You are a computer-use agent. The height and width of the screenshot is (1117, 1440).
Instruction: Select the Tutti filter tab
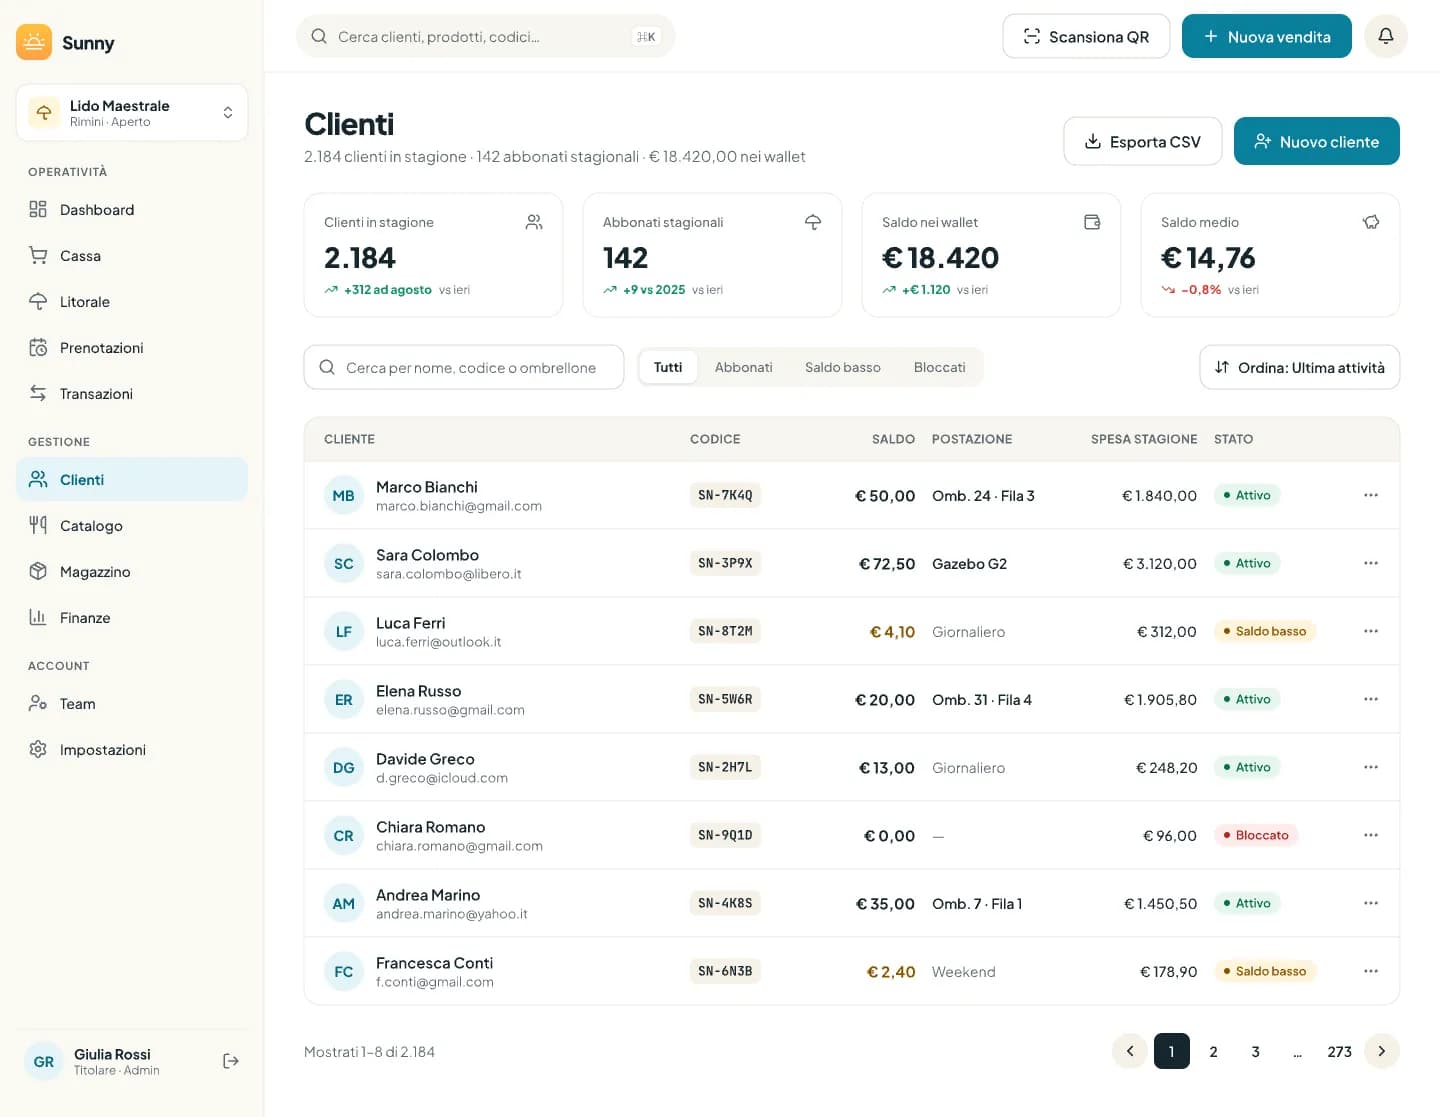(668, 367)
